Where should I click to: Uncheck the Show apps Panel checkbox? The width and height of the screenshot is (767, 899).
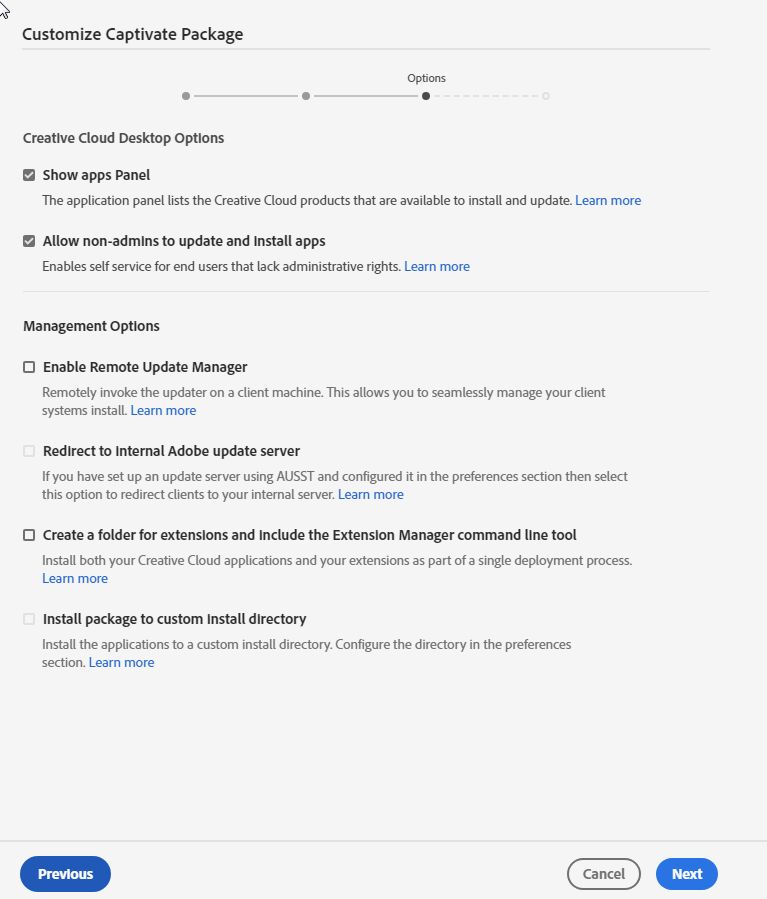29,175
